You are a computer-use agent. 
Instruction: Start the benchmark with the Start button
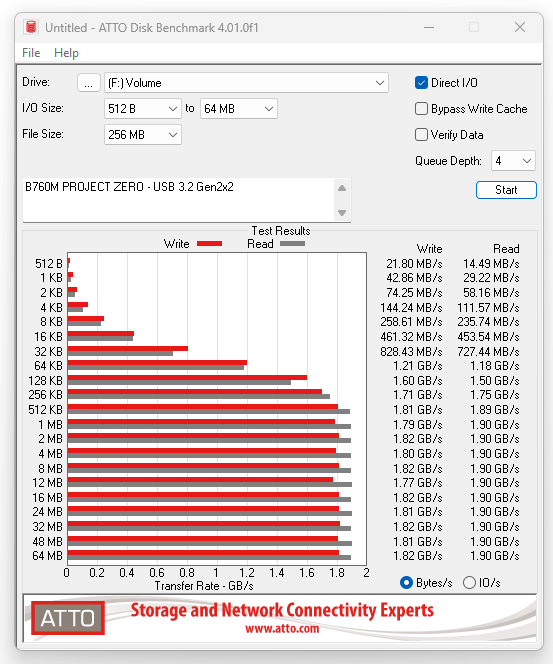[506, 190]
